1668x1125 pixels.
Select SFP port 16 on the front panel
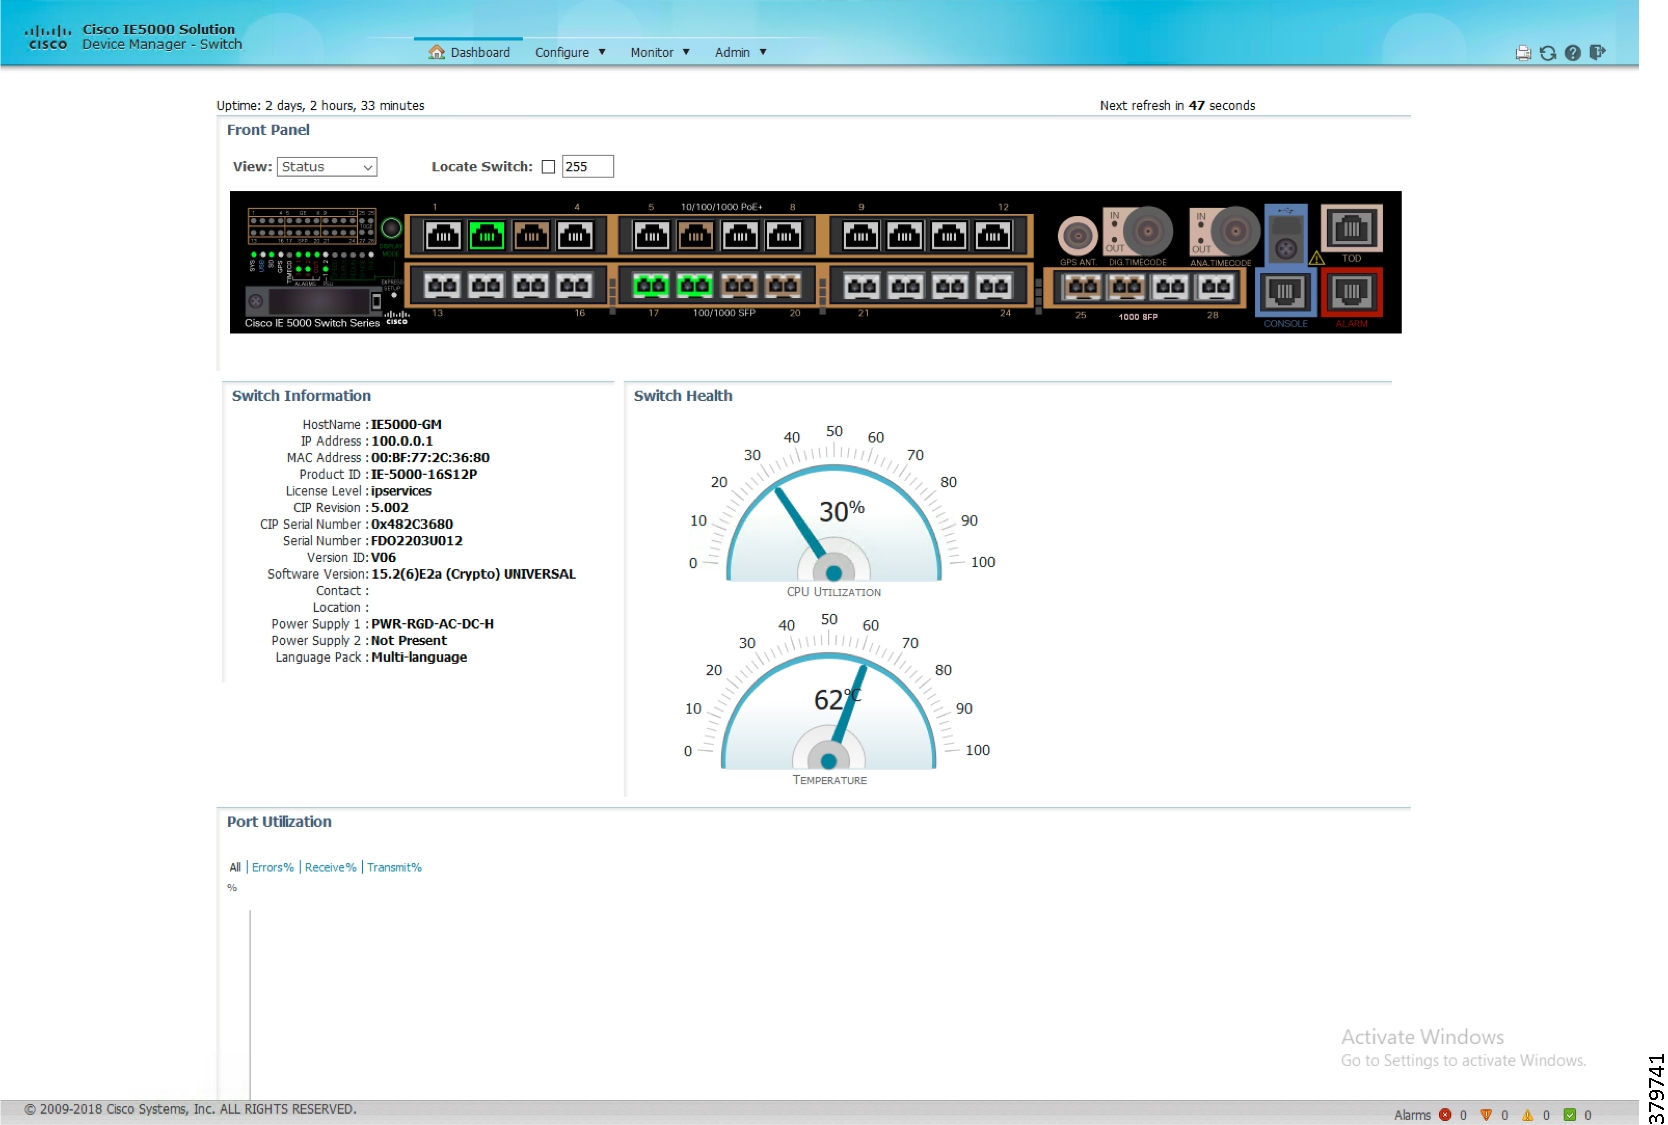[574, 286]
